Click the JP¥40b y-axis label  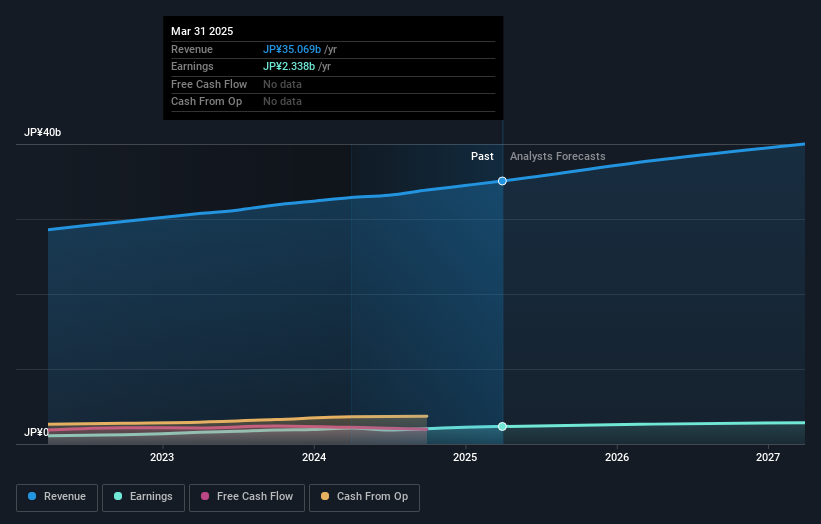(42, 132)
